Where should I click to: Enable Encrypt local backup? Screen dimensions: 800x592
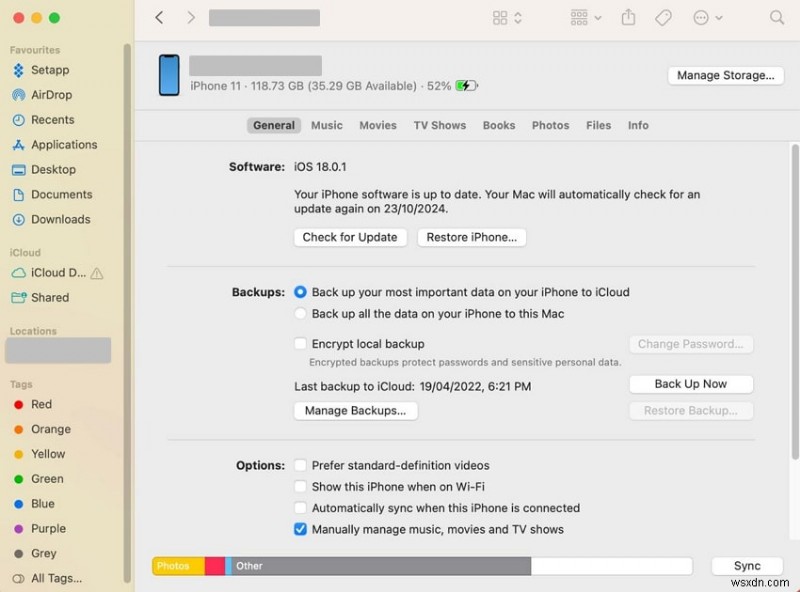(301, 344)
